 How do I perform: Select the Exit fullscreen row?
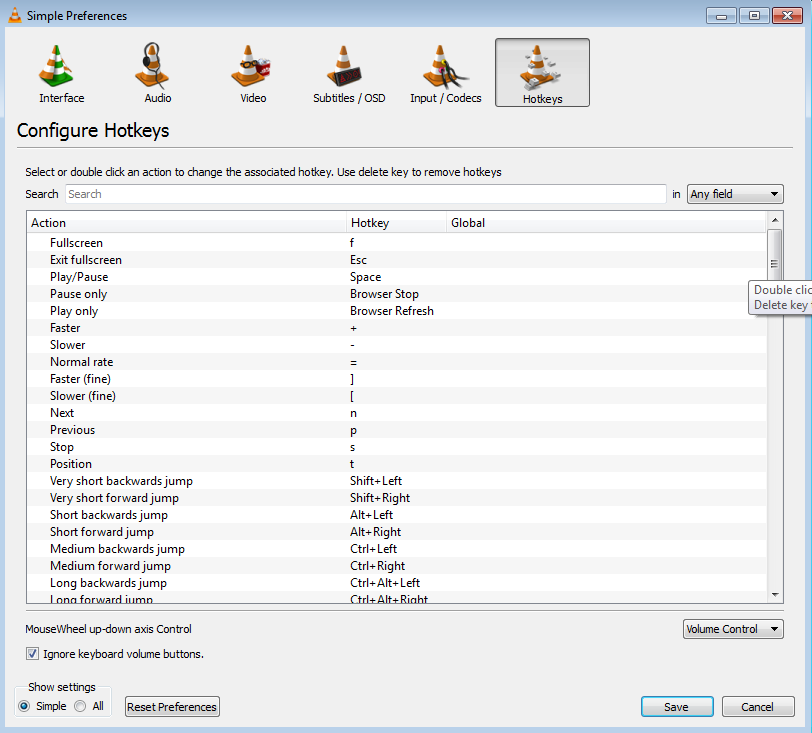pos(397,260)
